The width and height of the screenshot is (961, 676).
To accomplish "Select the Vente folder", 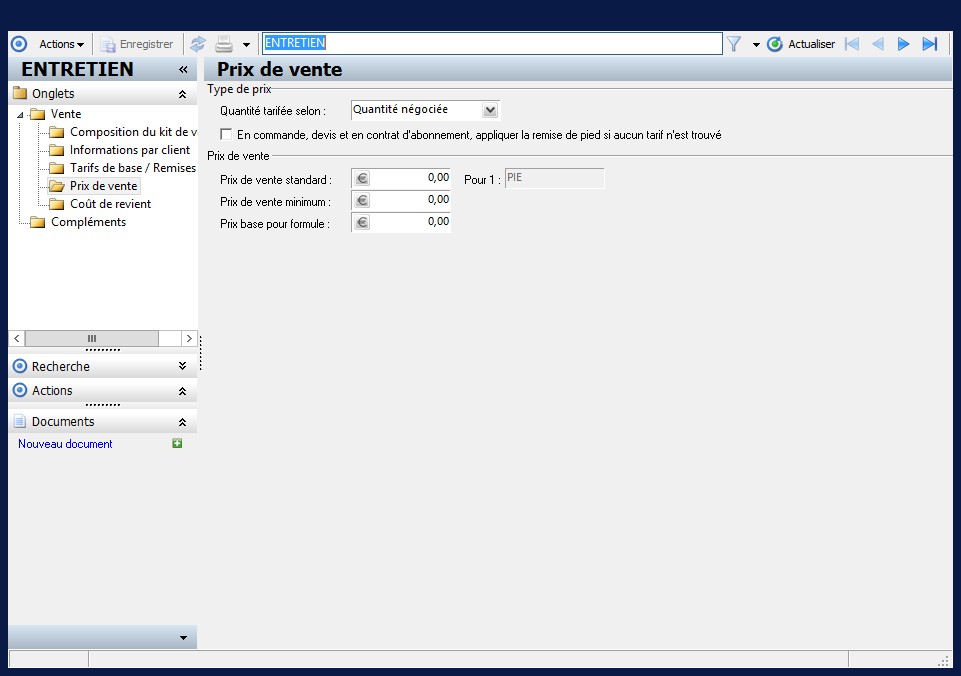I will [x=56, y=114].
